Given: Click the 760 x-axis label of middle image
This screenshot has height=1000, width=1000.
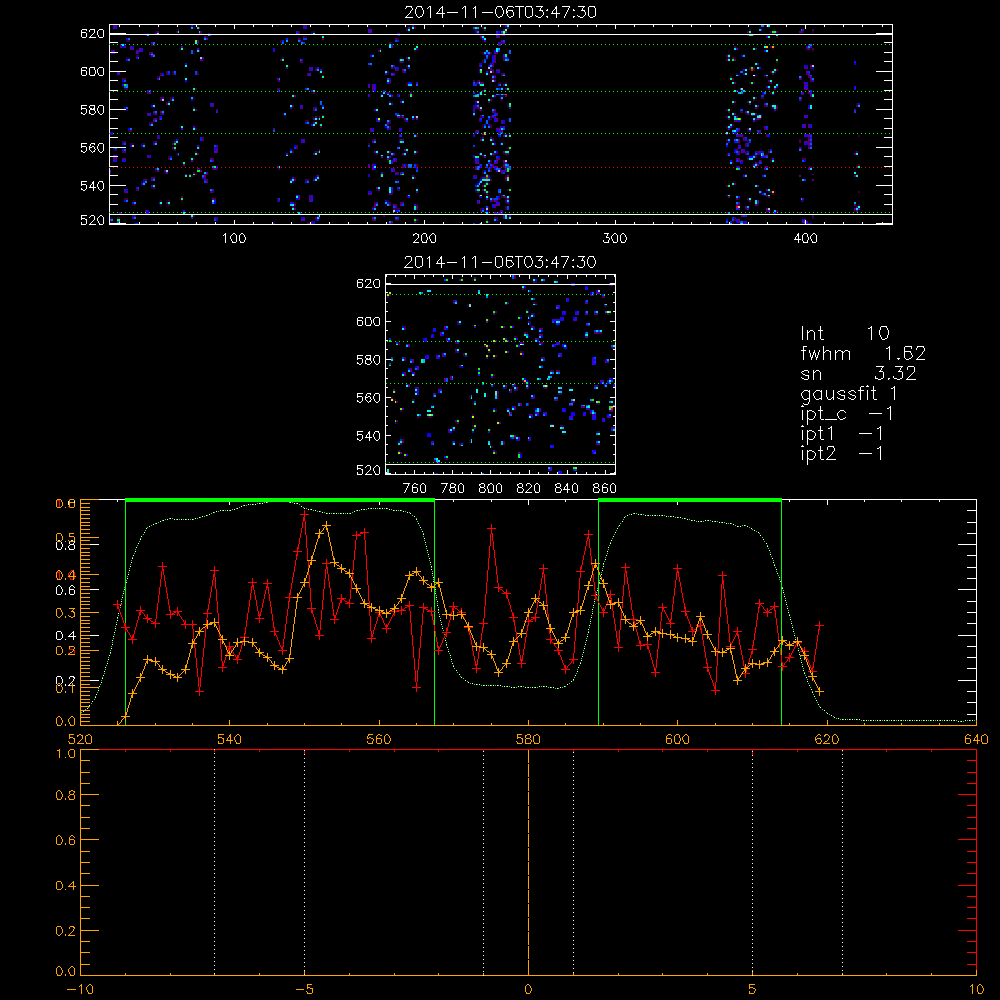Looking at the screenshot, I should pos(415,489).
